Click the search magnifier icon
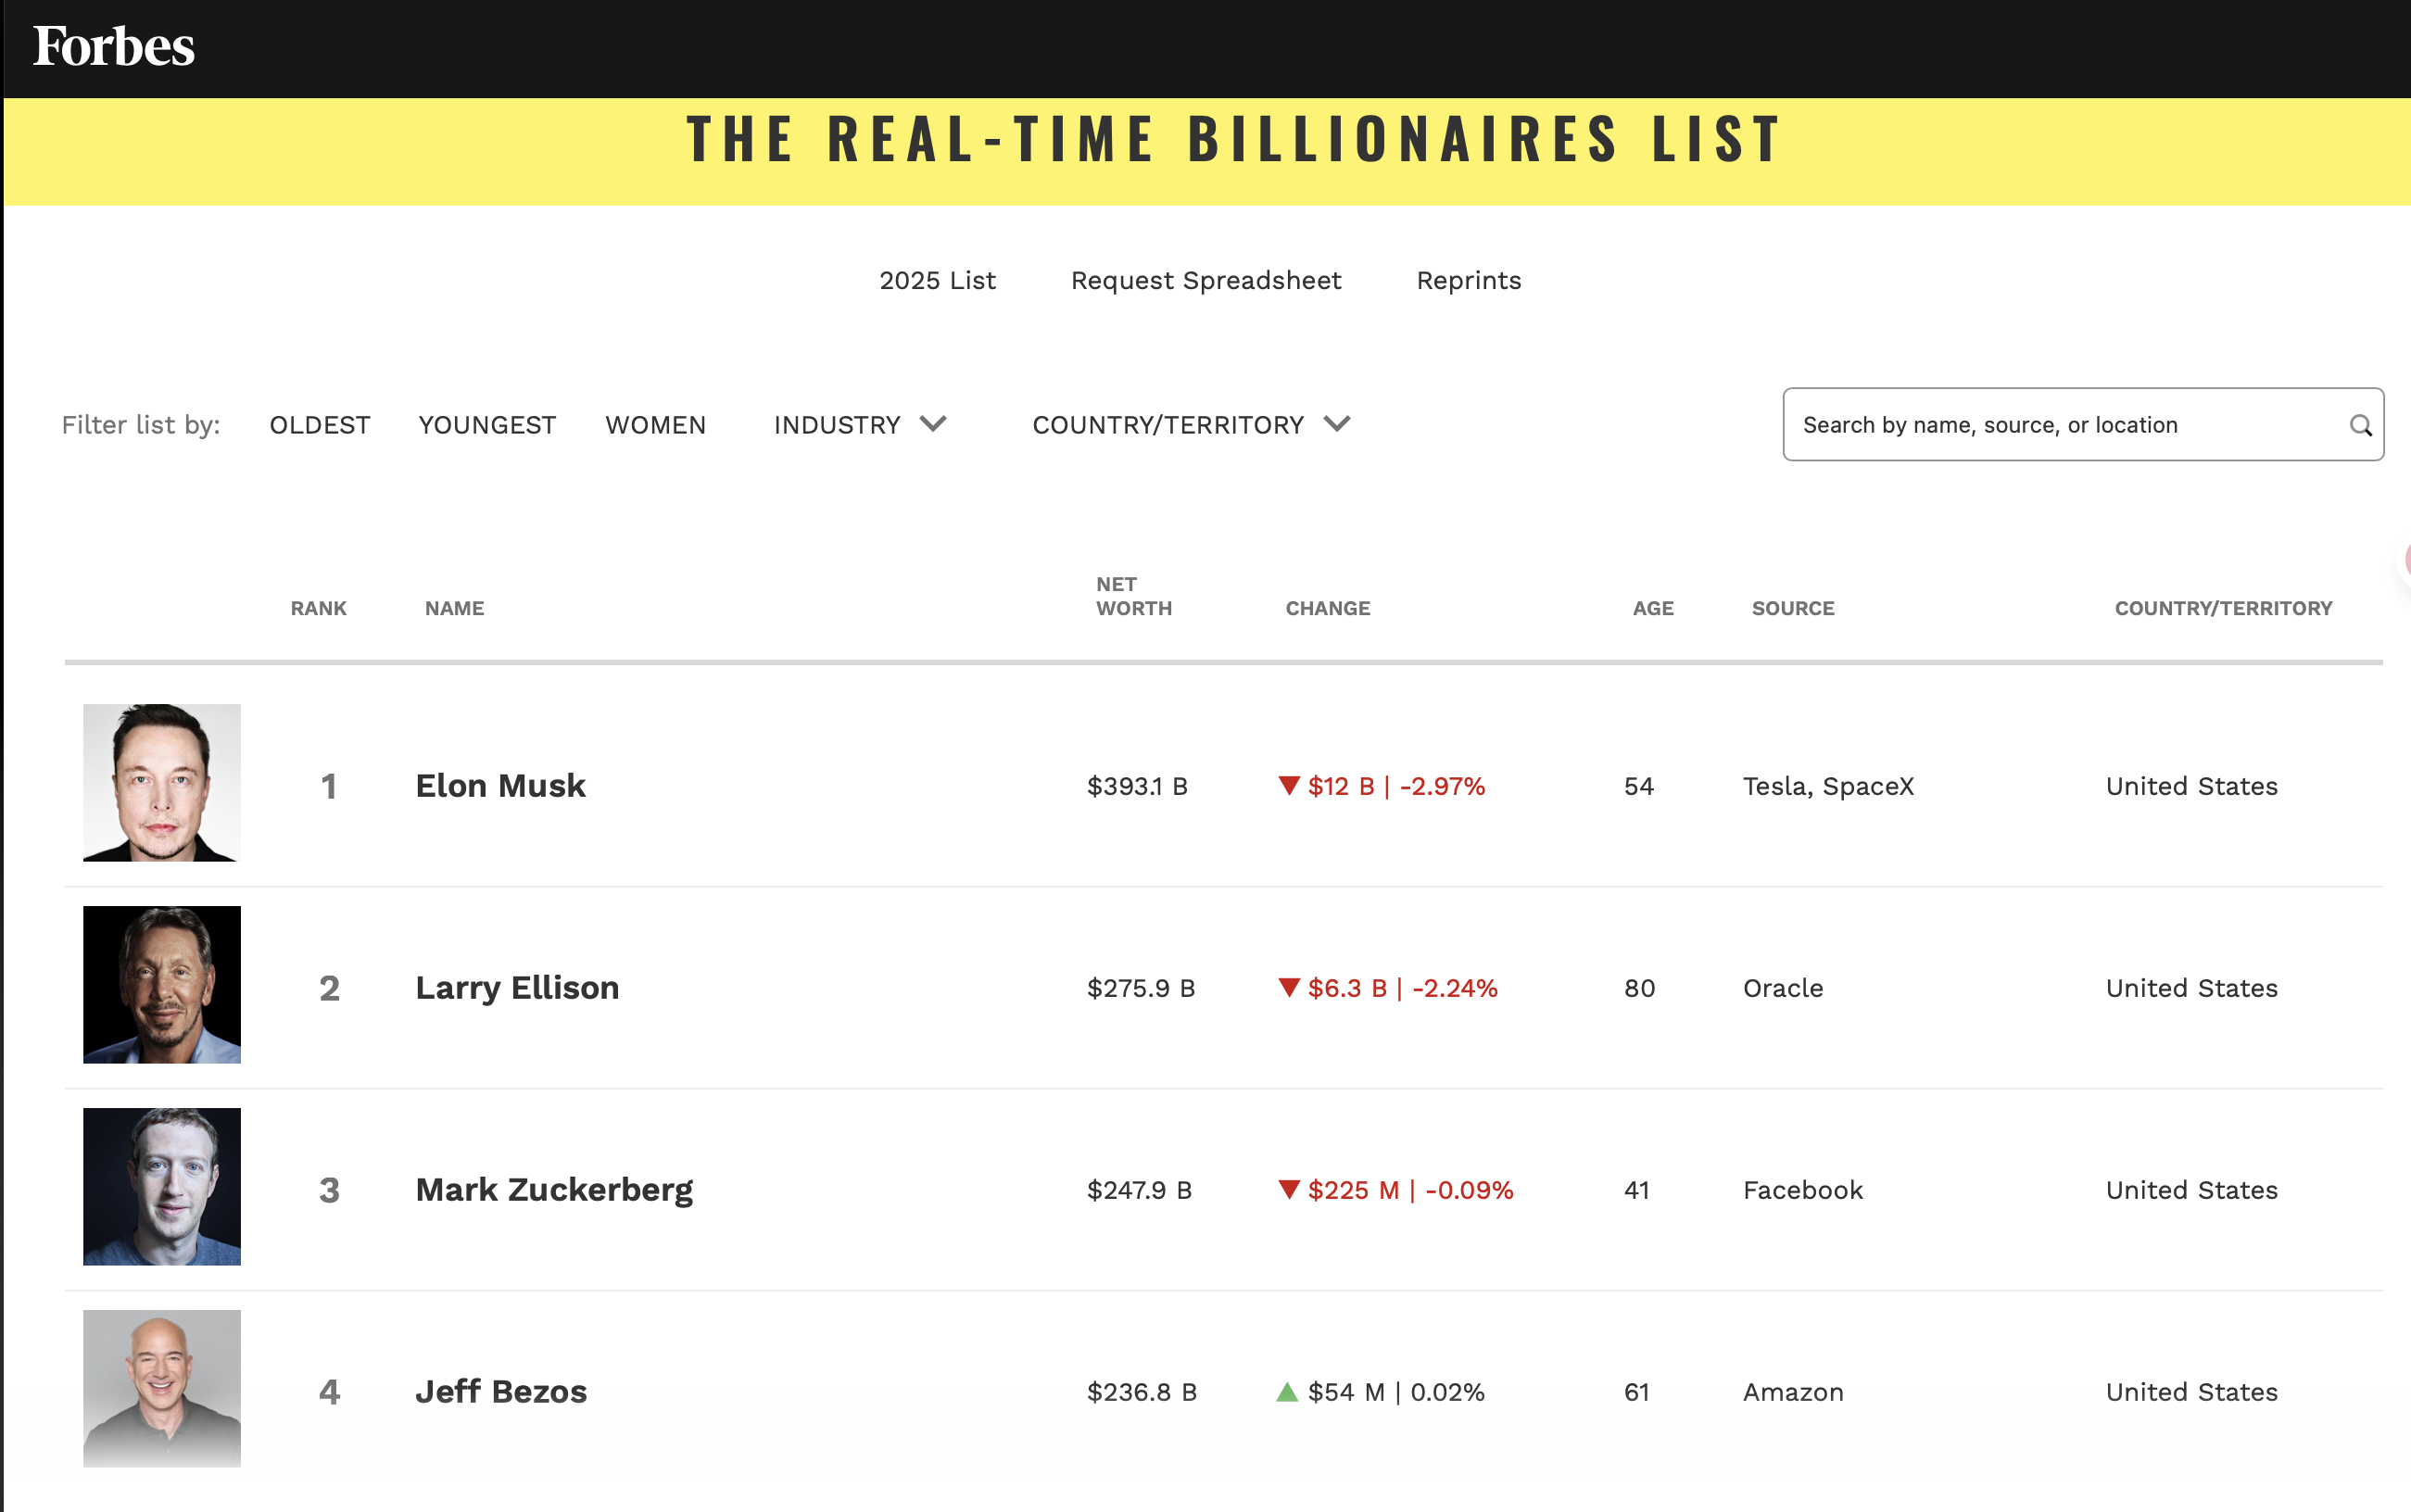 coord(2360,425)
